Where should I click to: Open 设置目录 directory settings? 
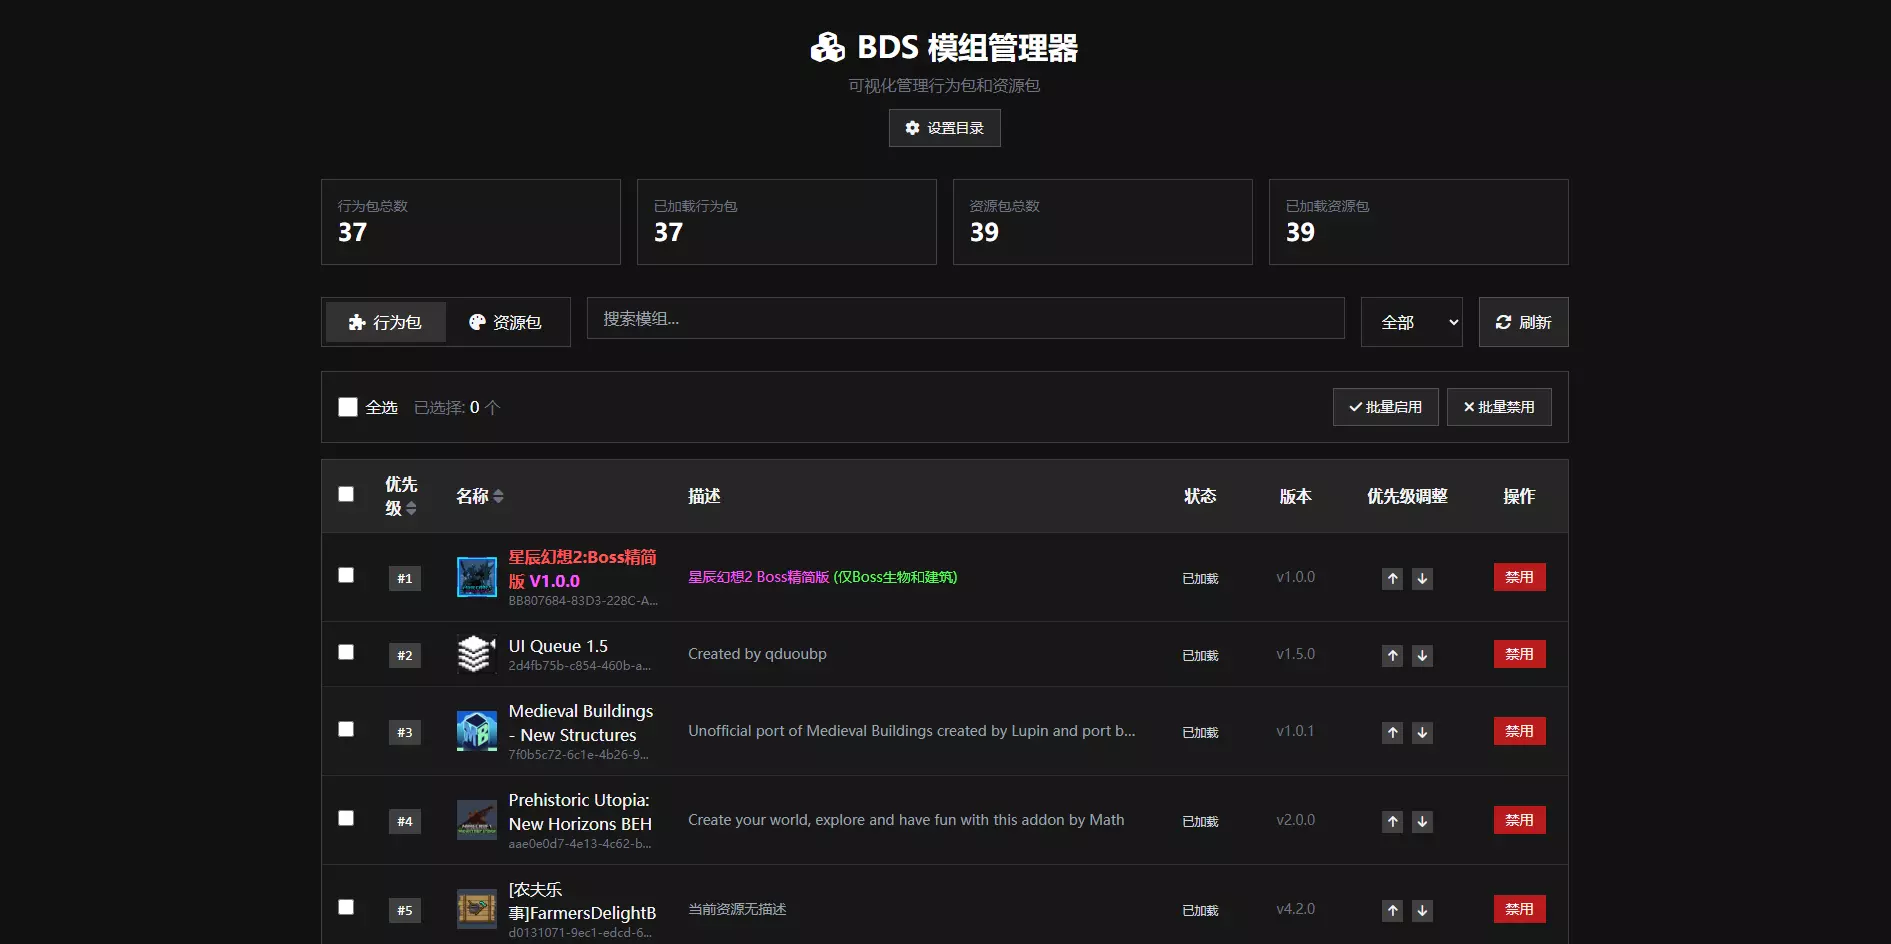click(945, 128)
